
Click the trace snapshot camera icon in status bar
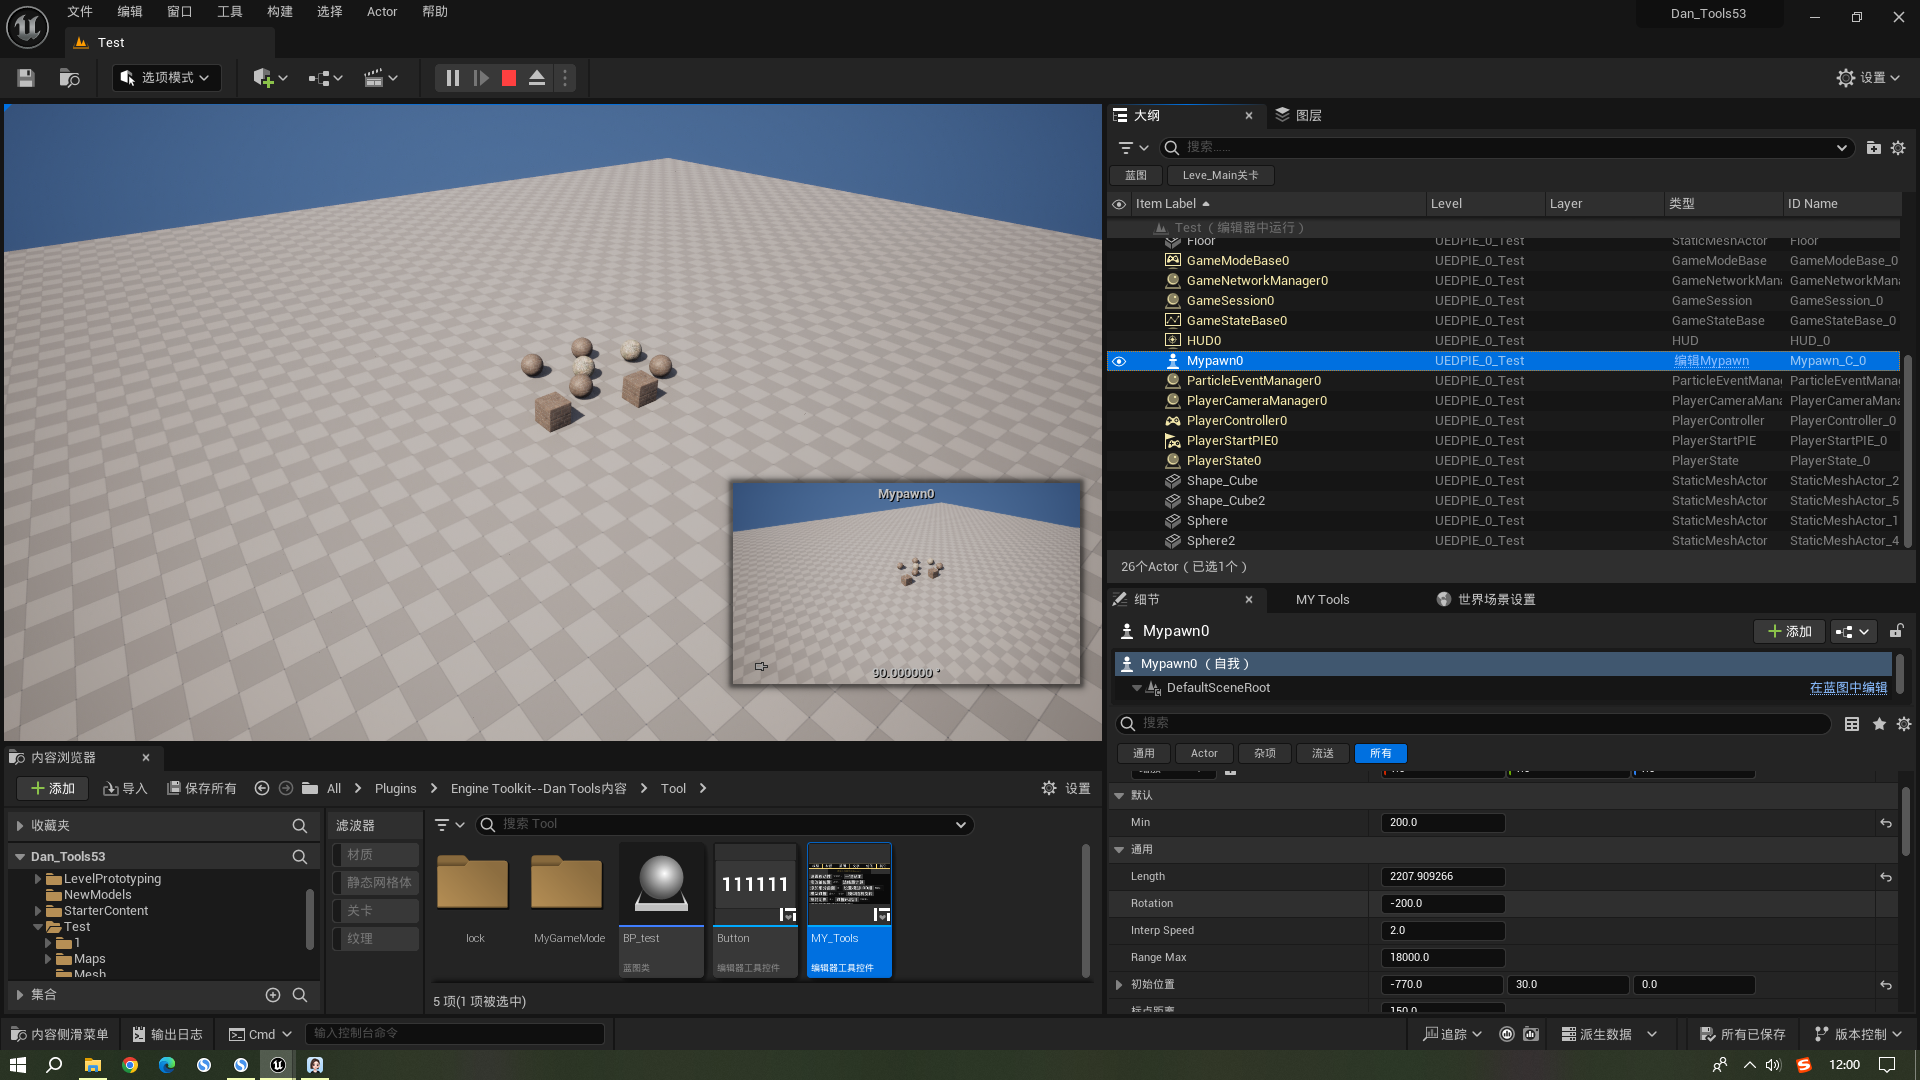(x=1531, y=1035)
